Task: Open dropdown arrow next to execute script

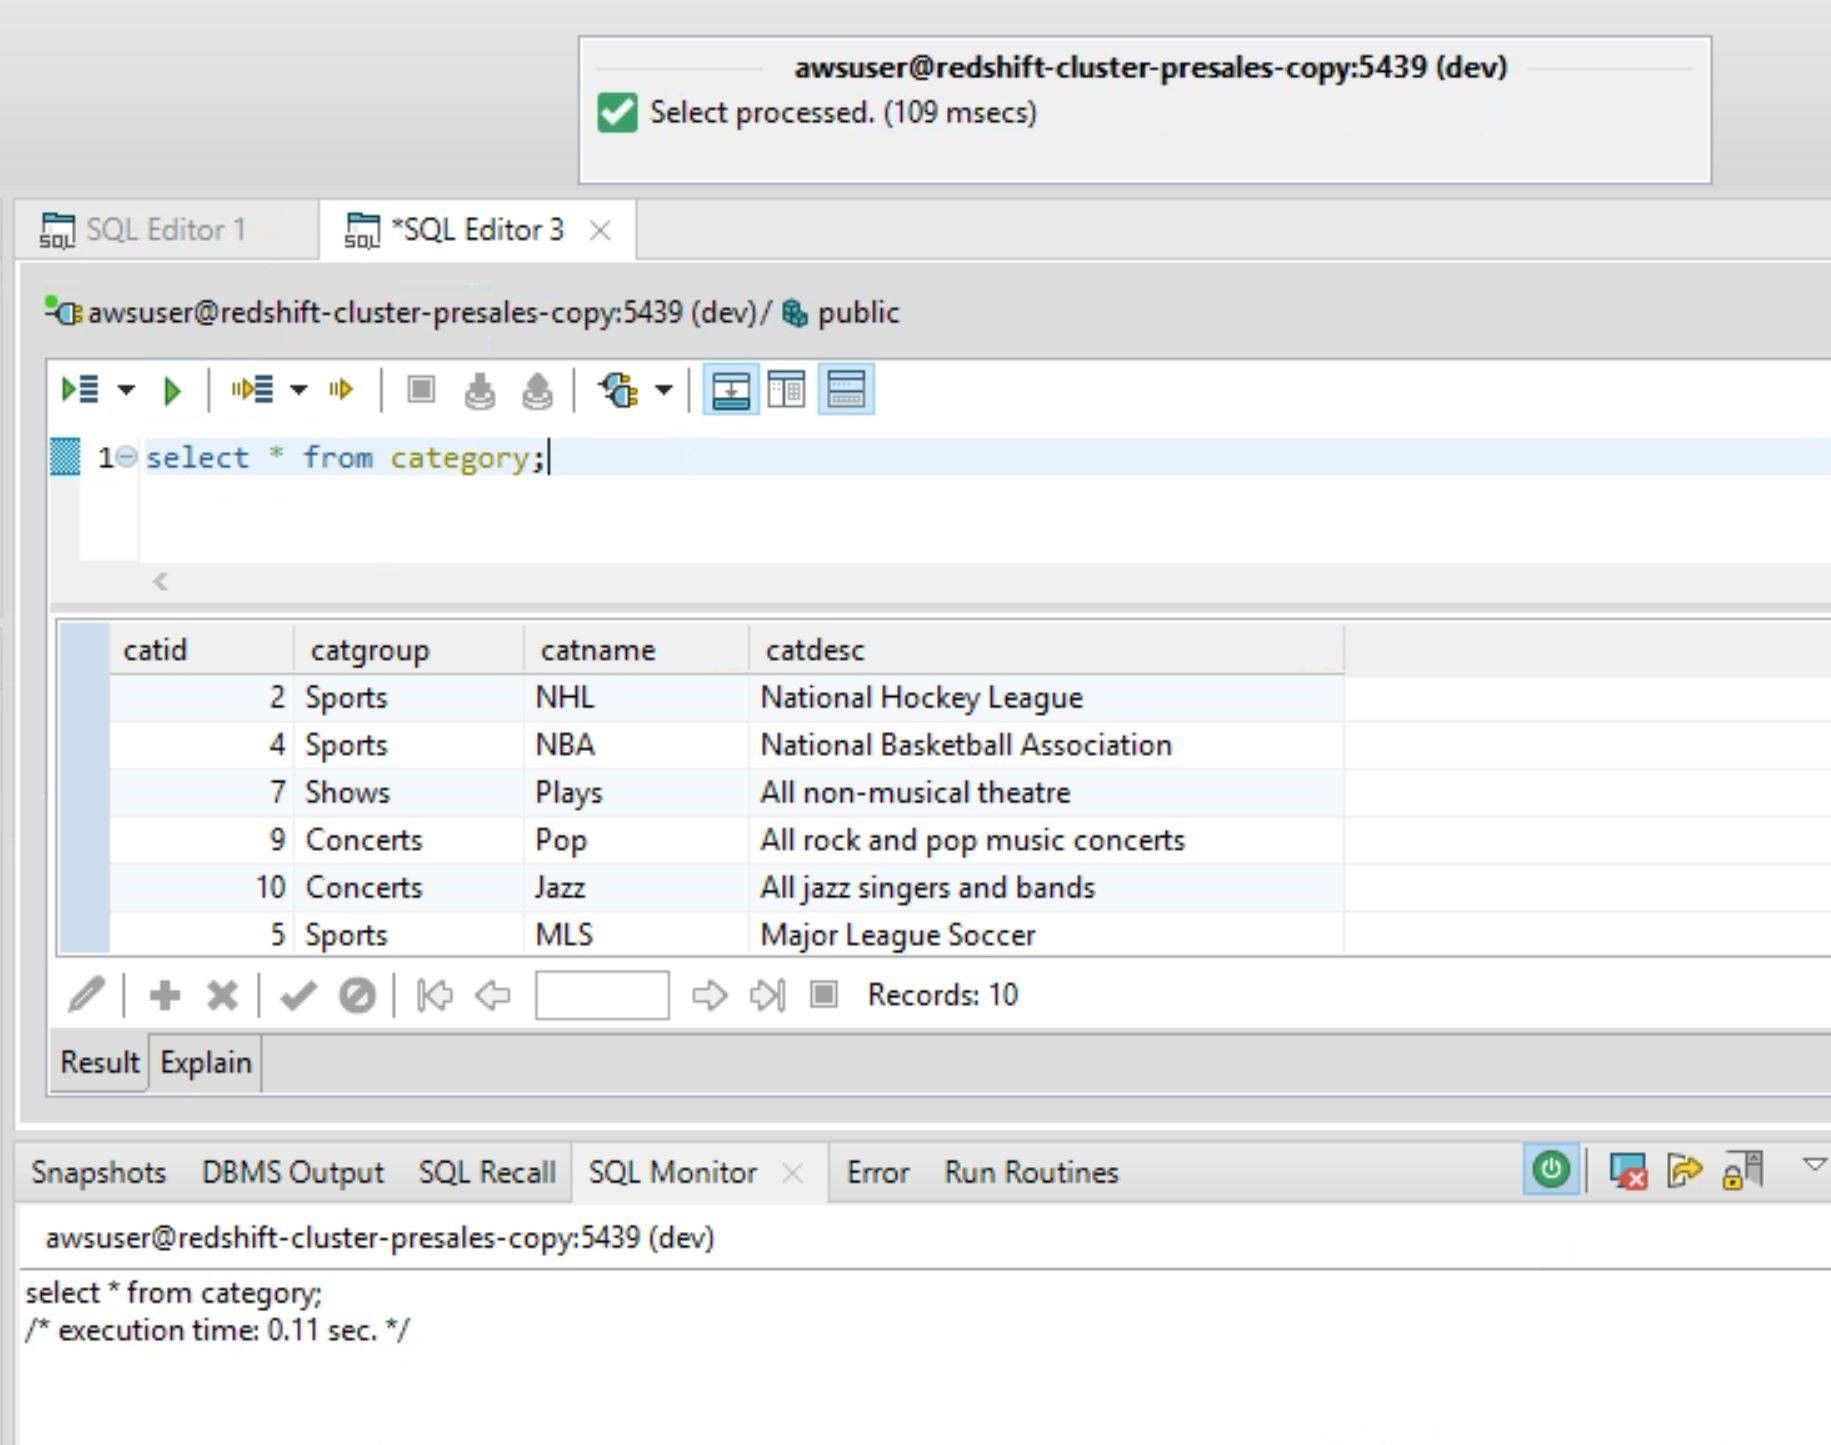Action: coord(126,390)
